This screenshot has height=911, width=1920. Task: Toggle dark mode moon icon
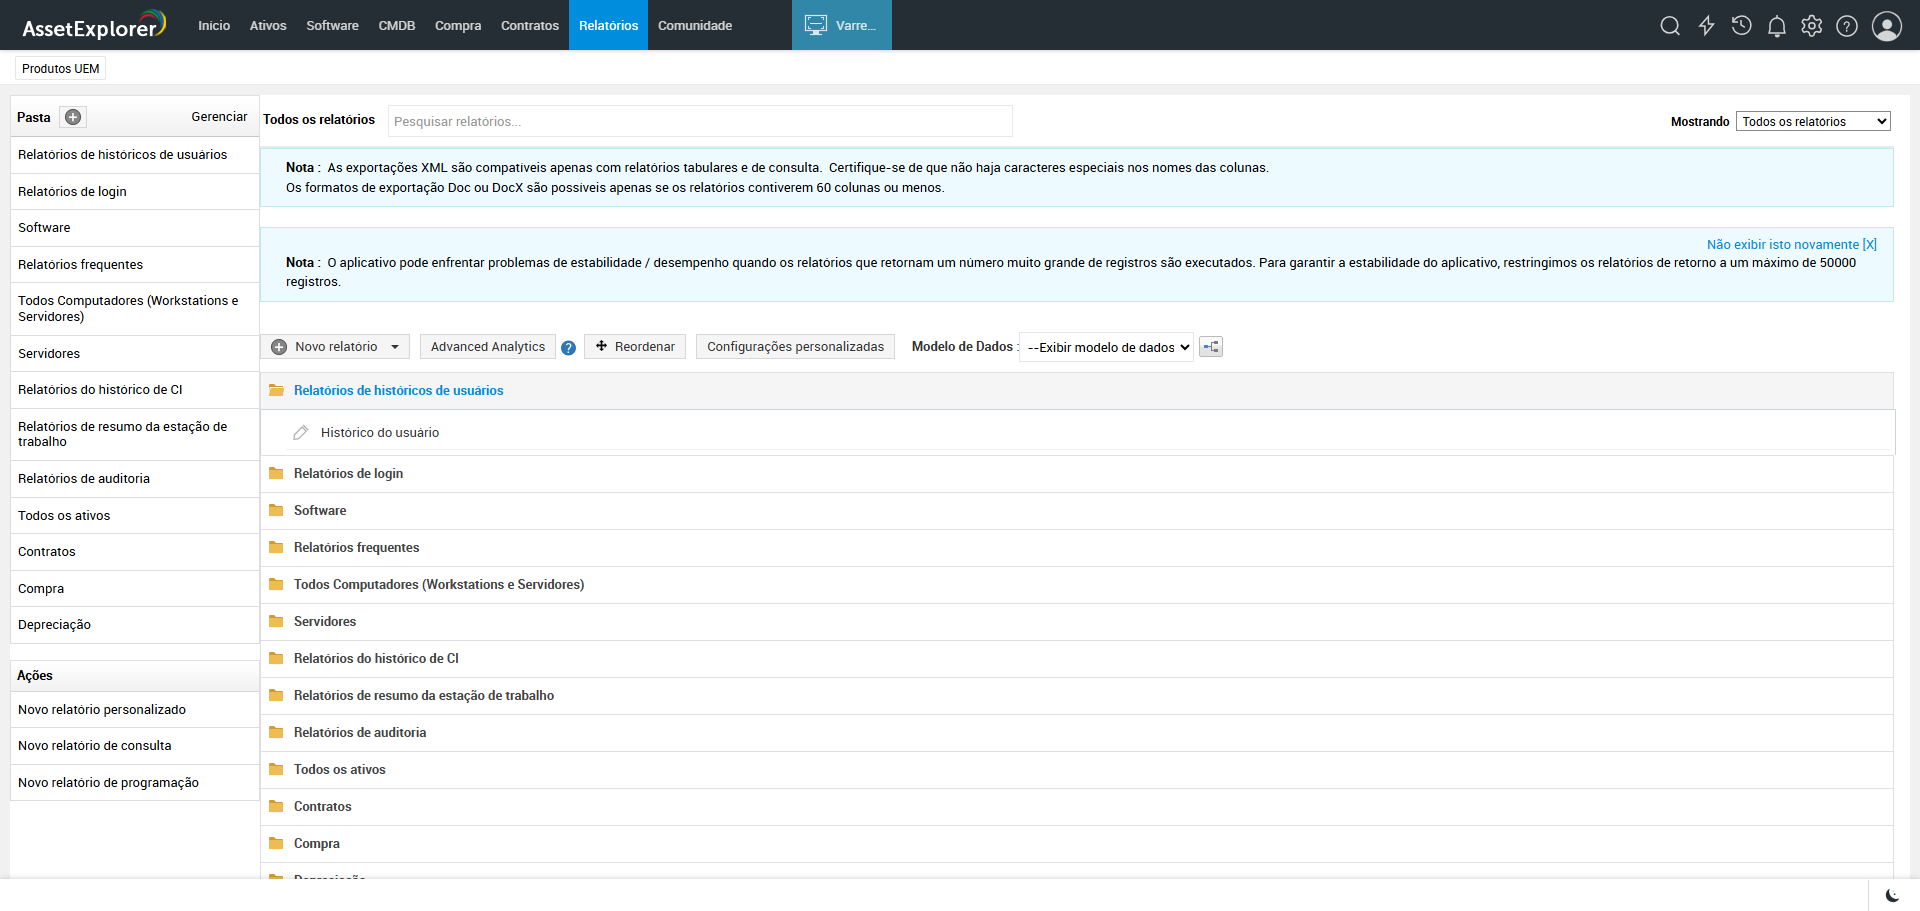pos(1892,895)
